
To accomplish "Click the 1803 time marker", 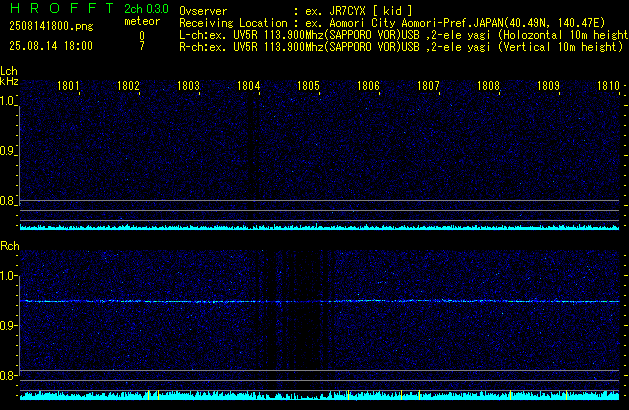I will pos(188,86).
